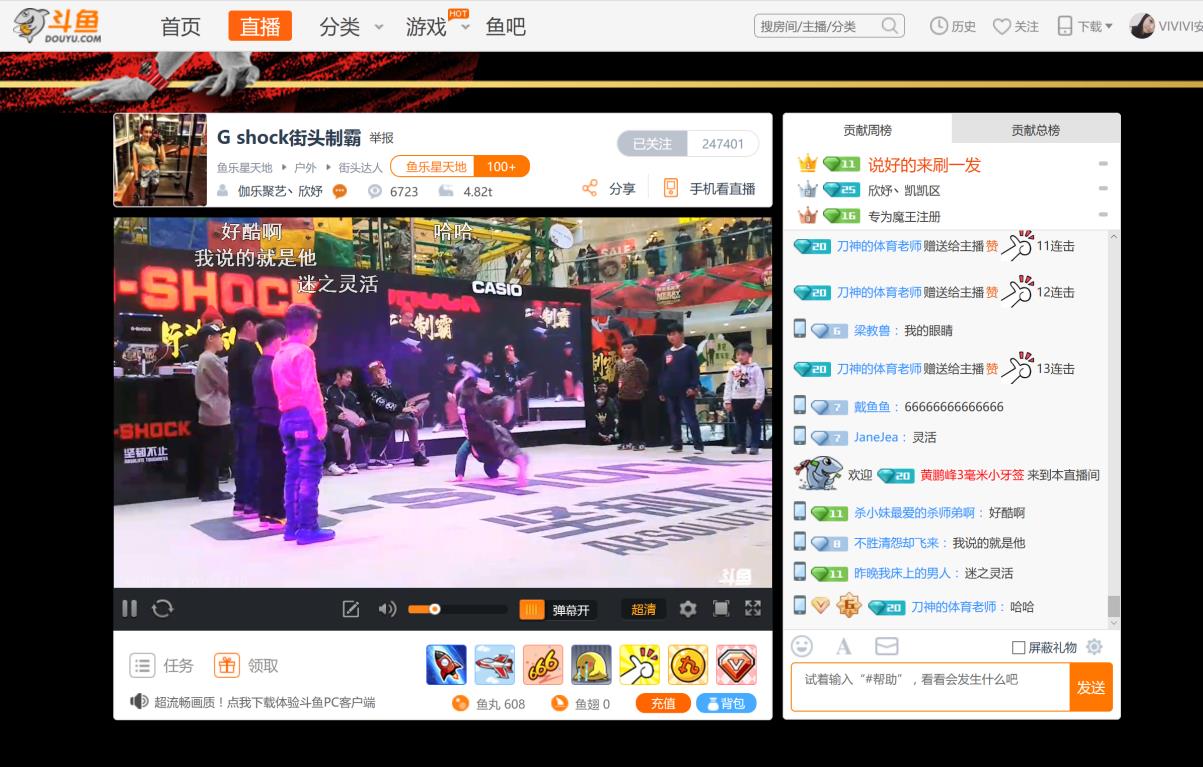Go to the 首页 navigation item

(181, 26)
